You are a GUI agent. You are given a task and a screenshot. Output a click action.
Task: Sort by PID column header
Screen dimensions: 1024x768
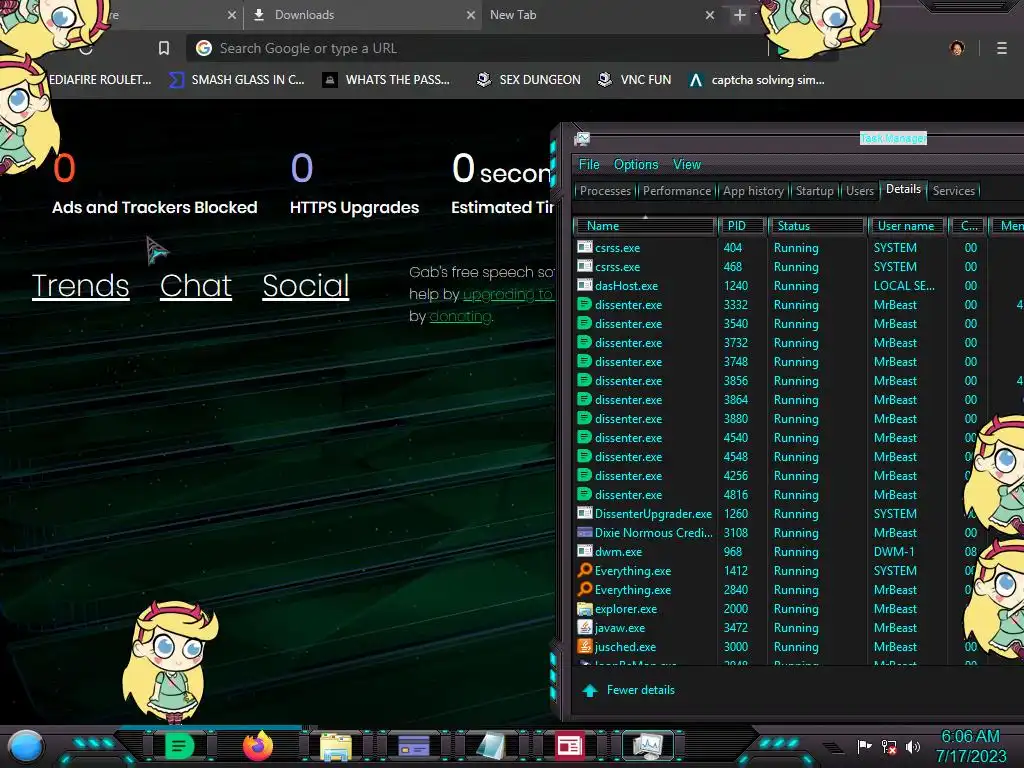[x=741, y=226]
